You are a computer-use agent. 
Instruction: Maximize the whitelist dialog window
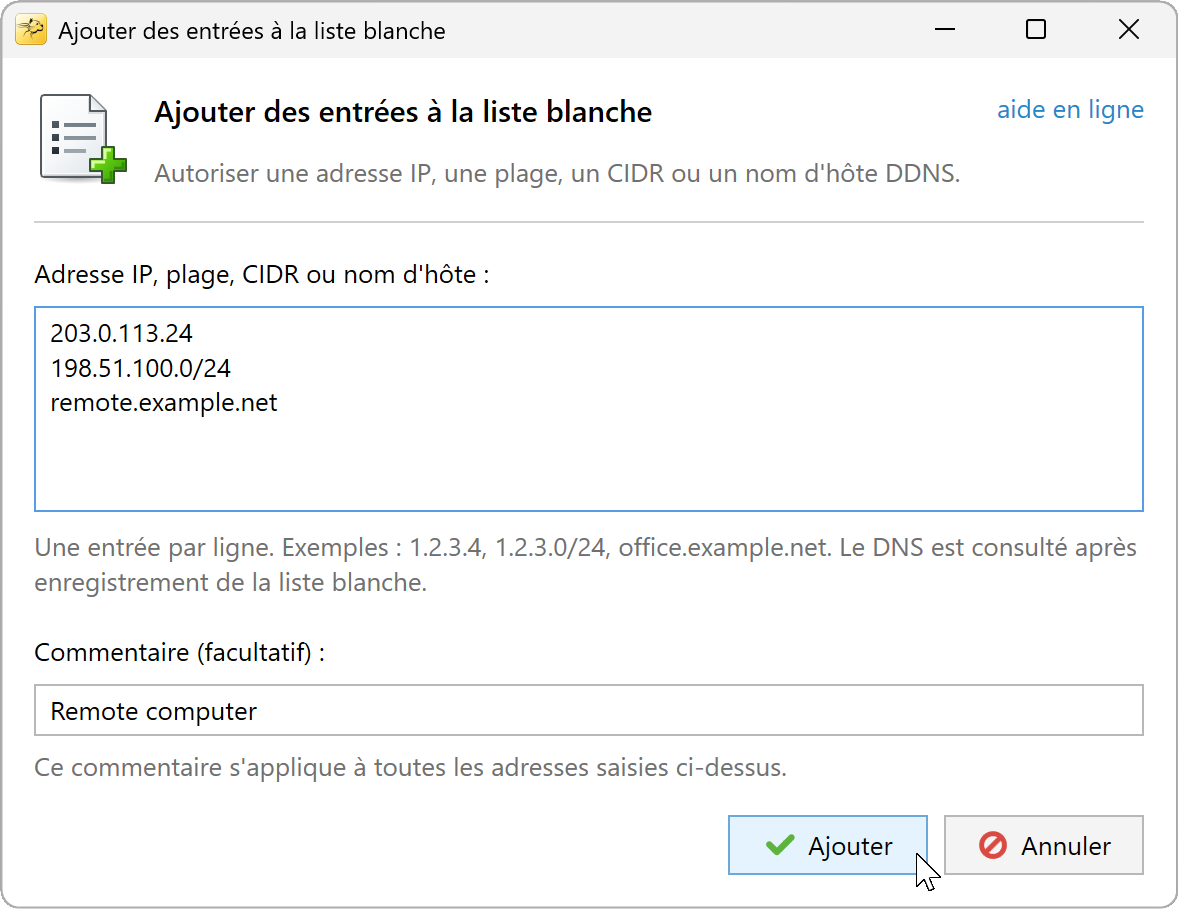tap(1036, 30)
